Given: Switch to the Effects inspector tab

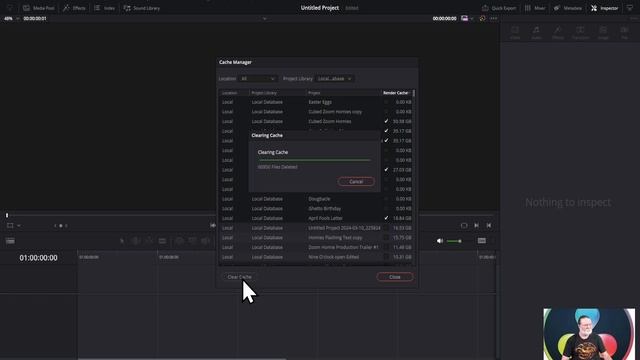Looking at the screenshot, I should click(558, 33).
